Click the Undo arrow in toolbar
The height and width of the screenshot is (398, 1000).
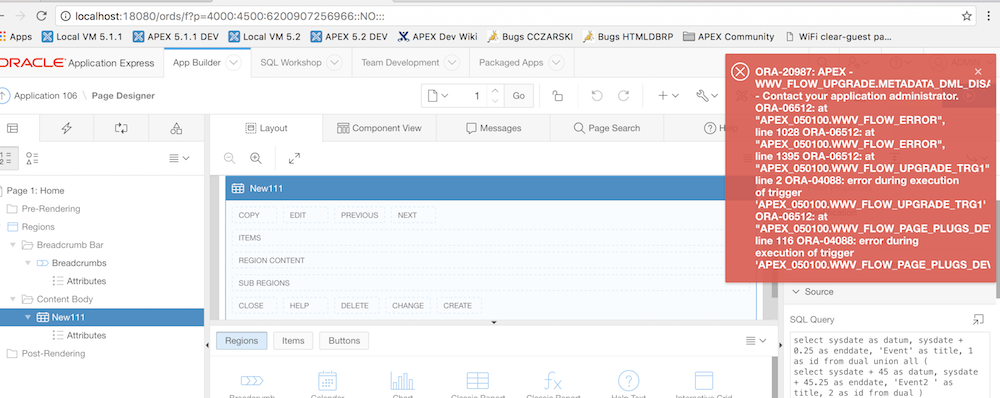point(597,96)
